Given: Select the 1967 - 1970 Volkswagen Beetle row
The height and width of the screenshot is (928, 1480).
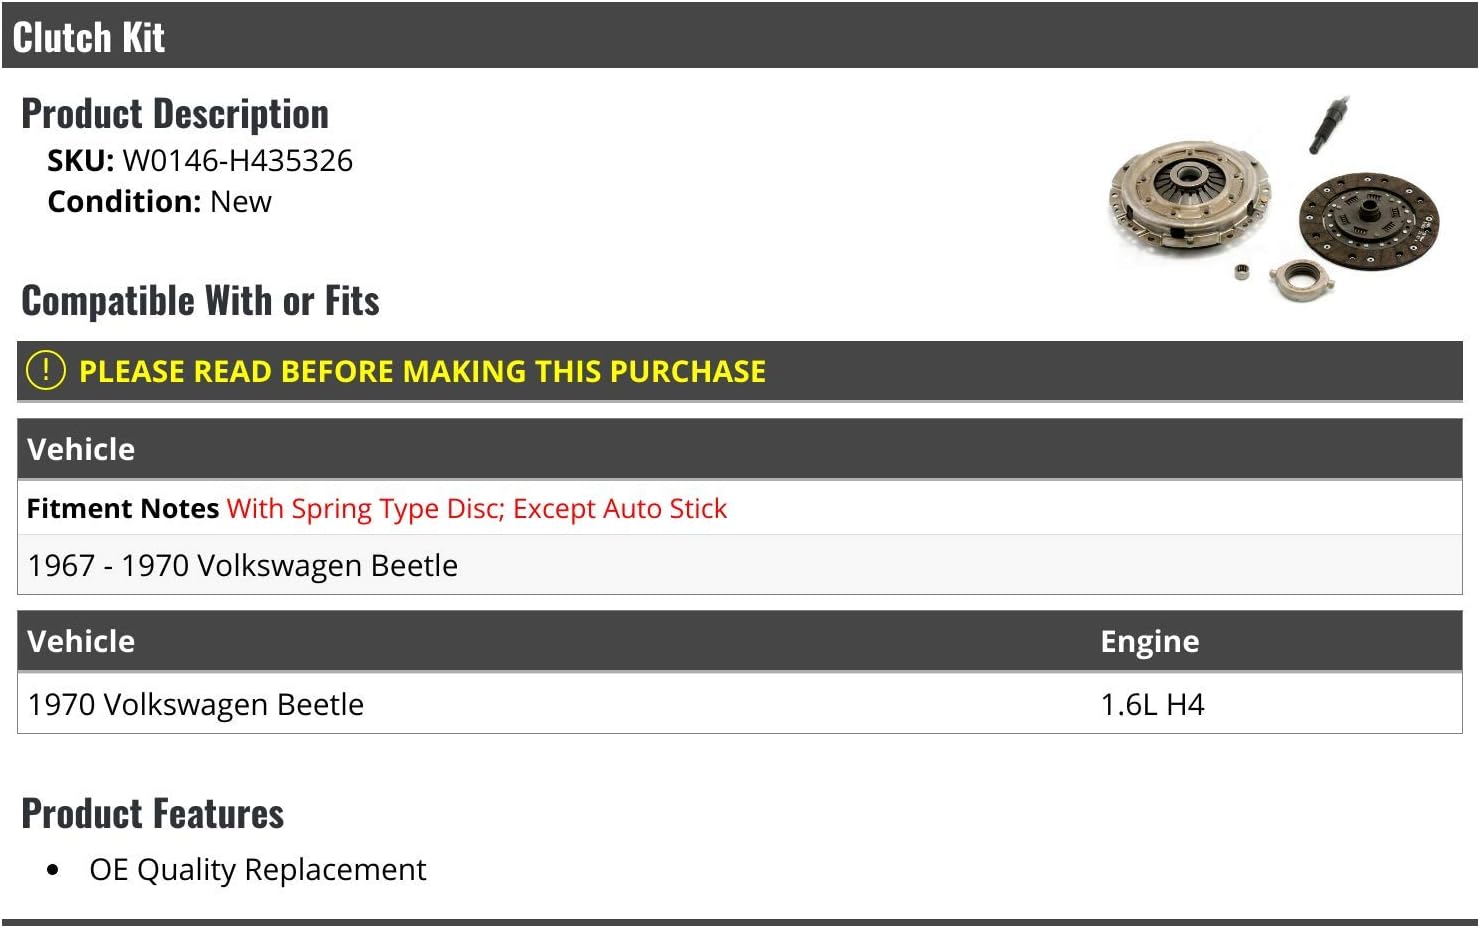Looking at the screenshot, I should tap(740, 565).
